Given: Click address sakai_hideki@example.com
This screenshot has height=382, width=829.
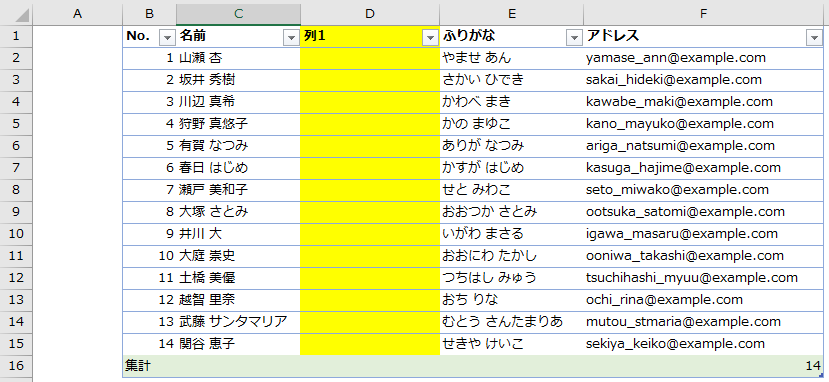Looking at the screenshot, I should click(x=703, y=80).
